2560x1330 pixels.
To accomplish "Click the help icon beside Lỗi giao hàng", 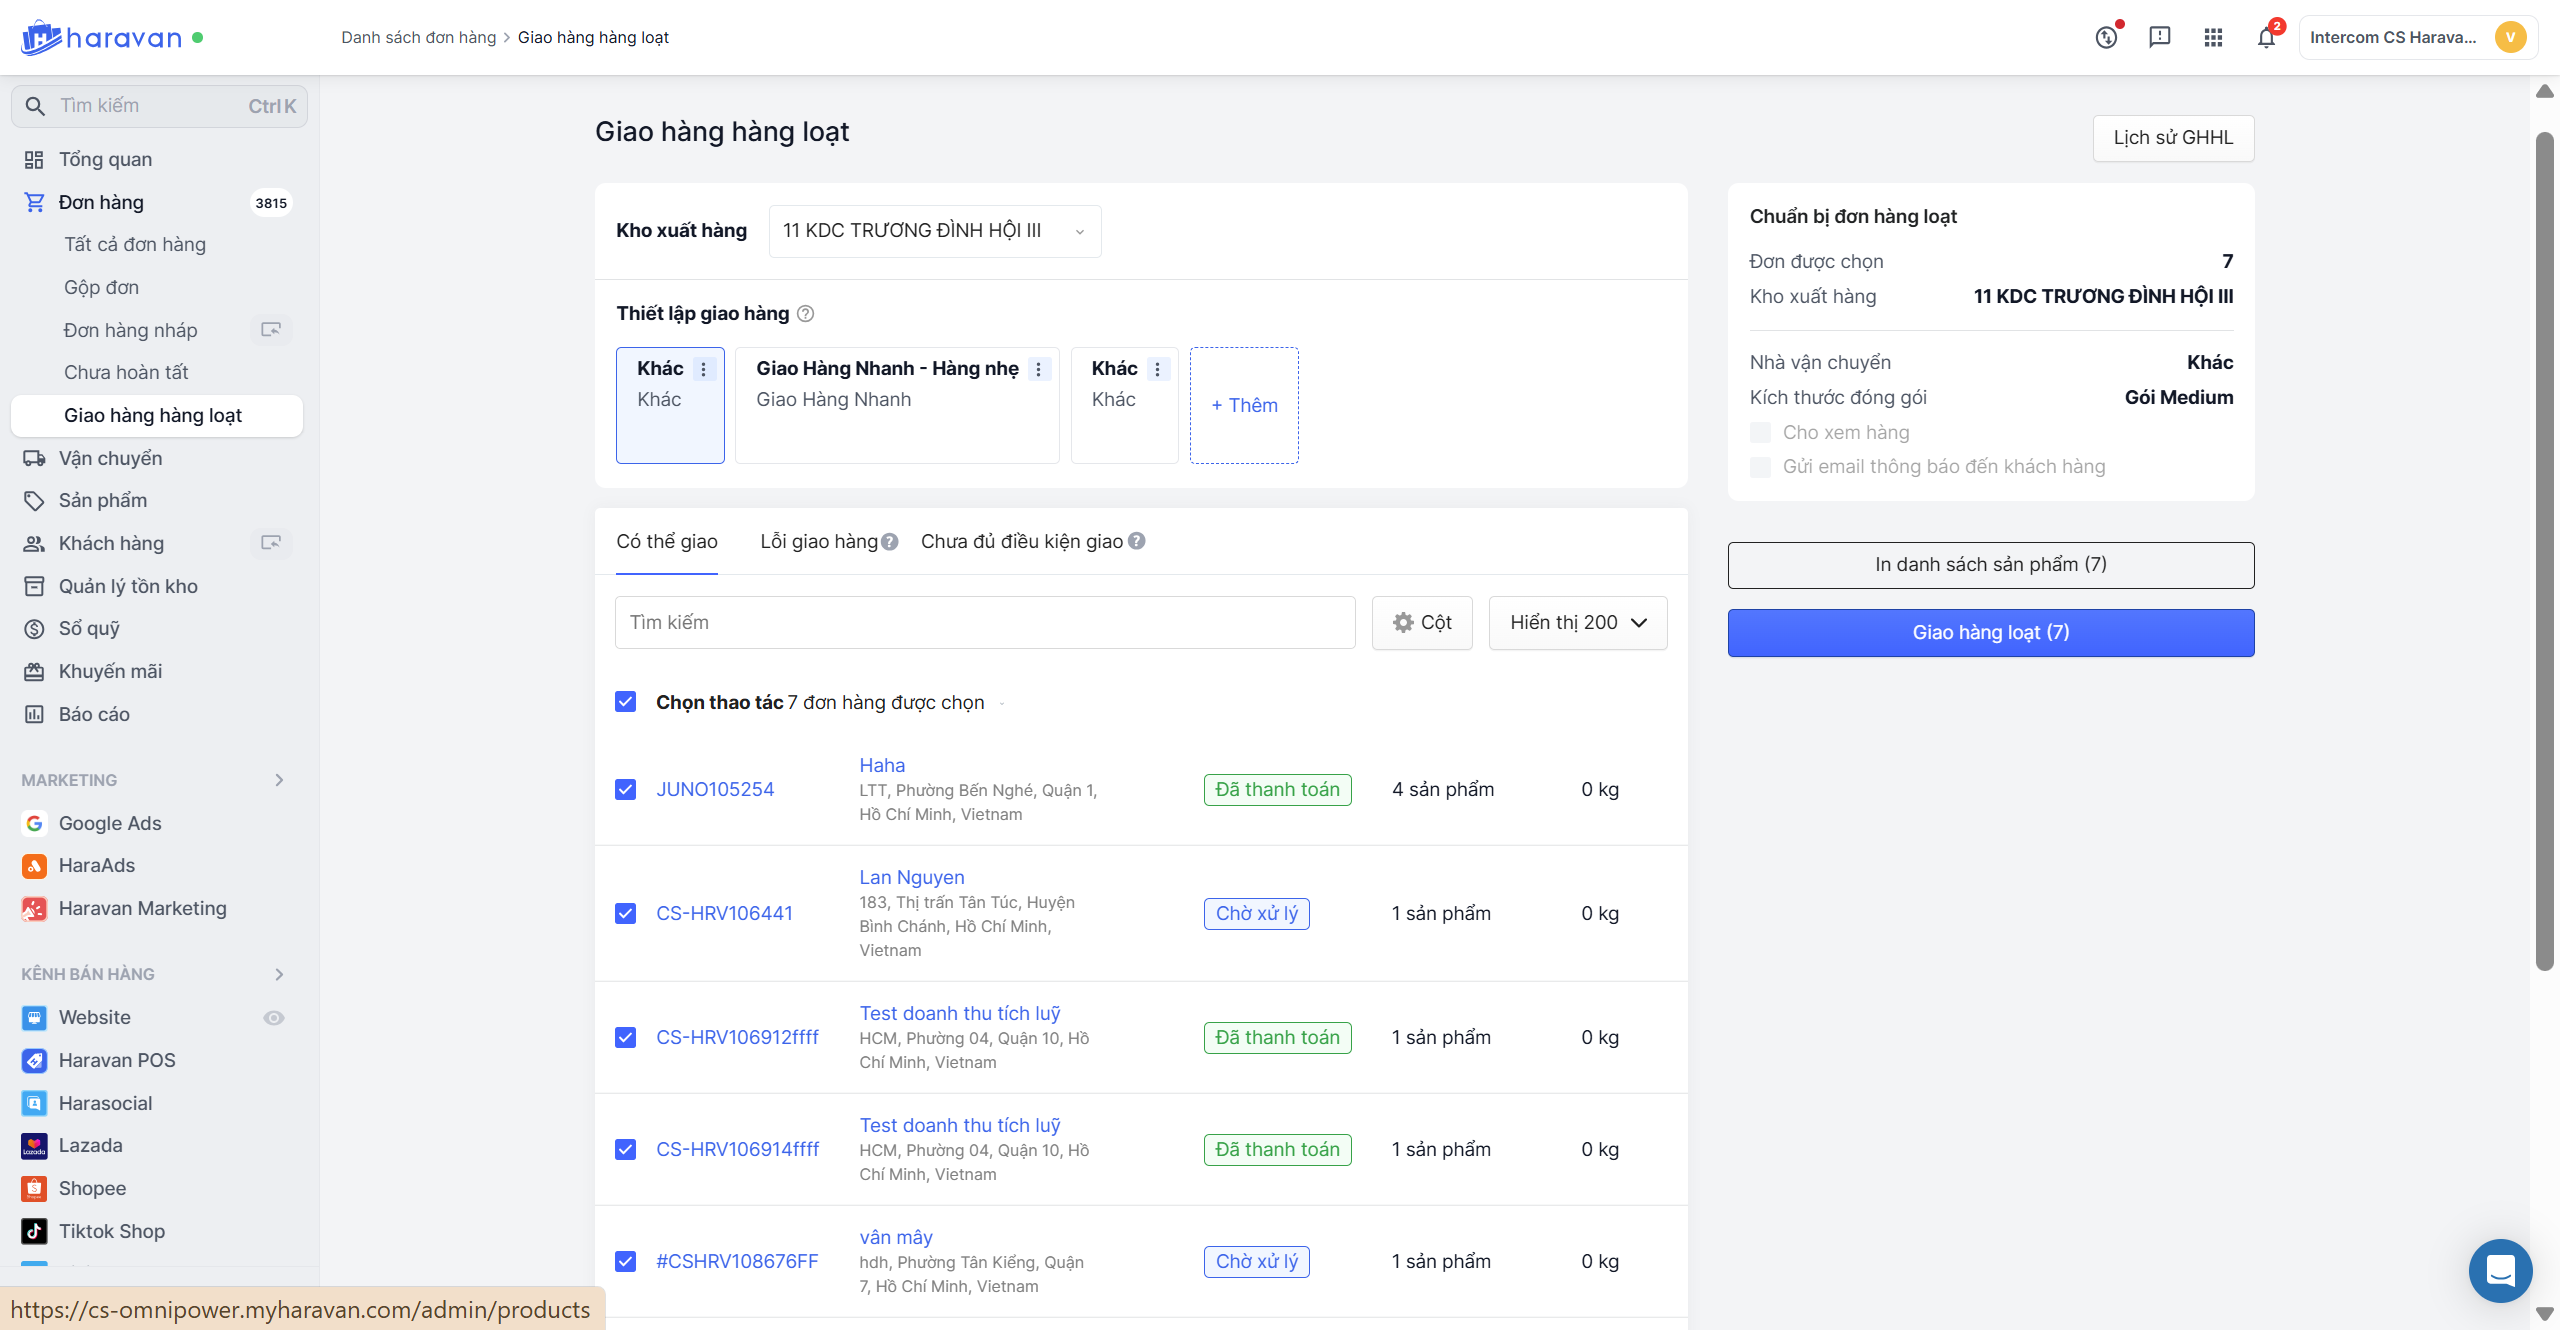I will 890,542.
